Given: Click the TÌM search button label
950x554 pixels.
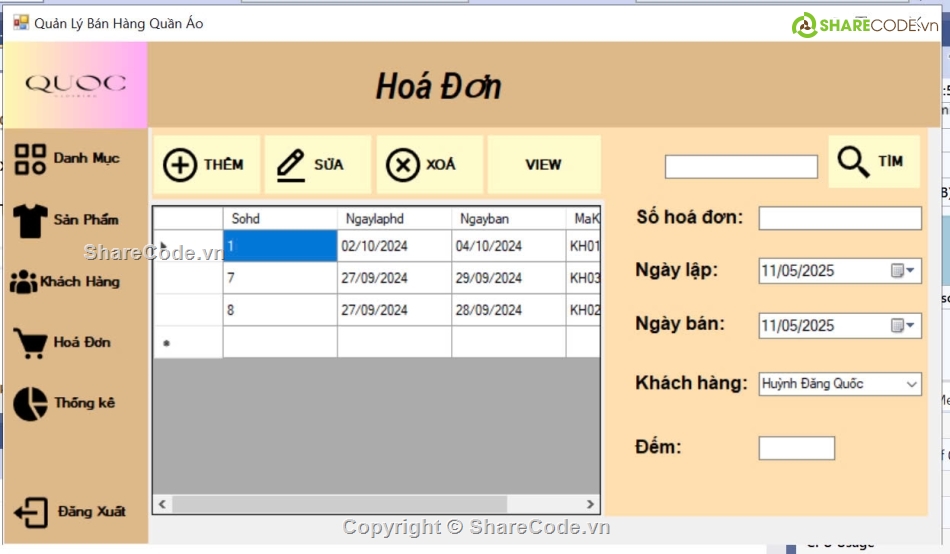Looking at the screenshot, I should coord(891,161).
